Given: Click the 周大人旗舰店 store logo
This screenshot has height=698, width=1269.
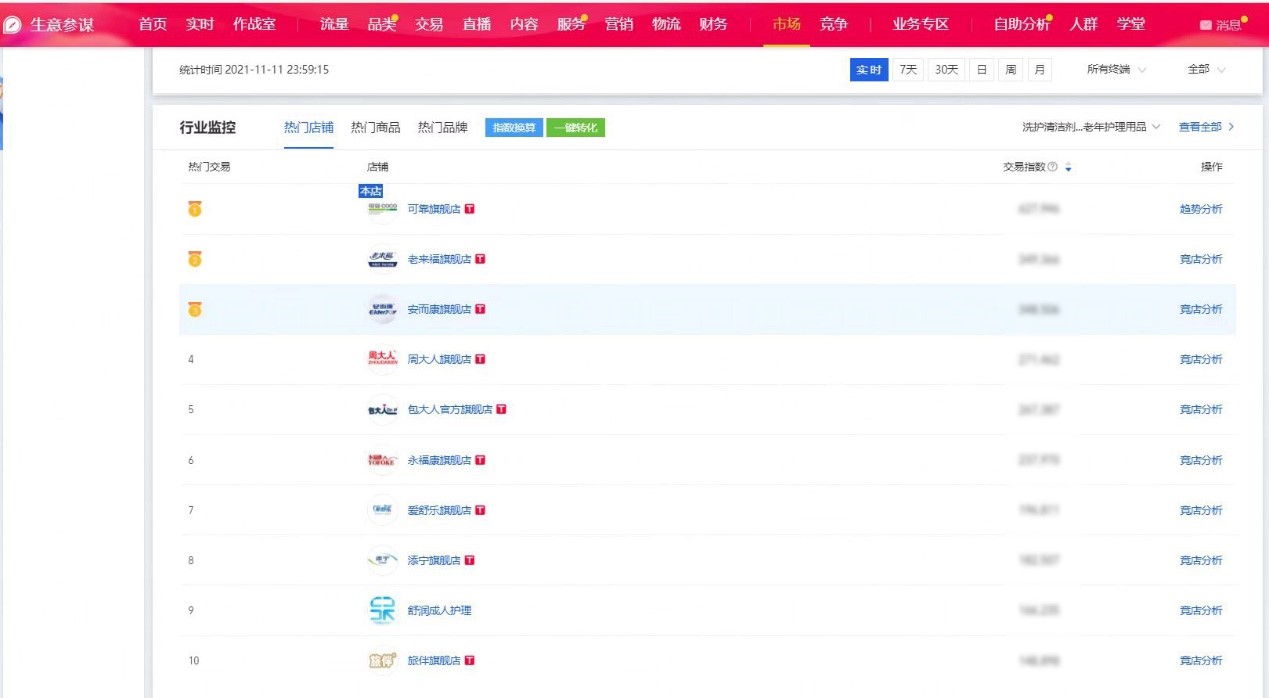Looking at the screenshot, I should [383, 359].
